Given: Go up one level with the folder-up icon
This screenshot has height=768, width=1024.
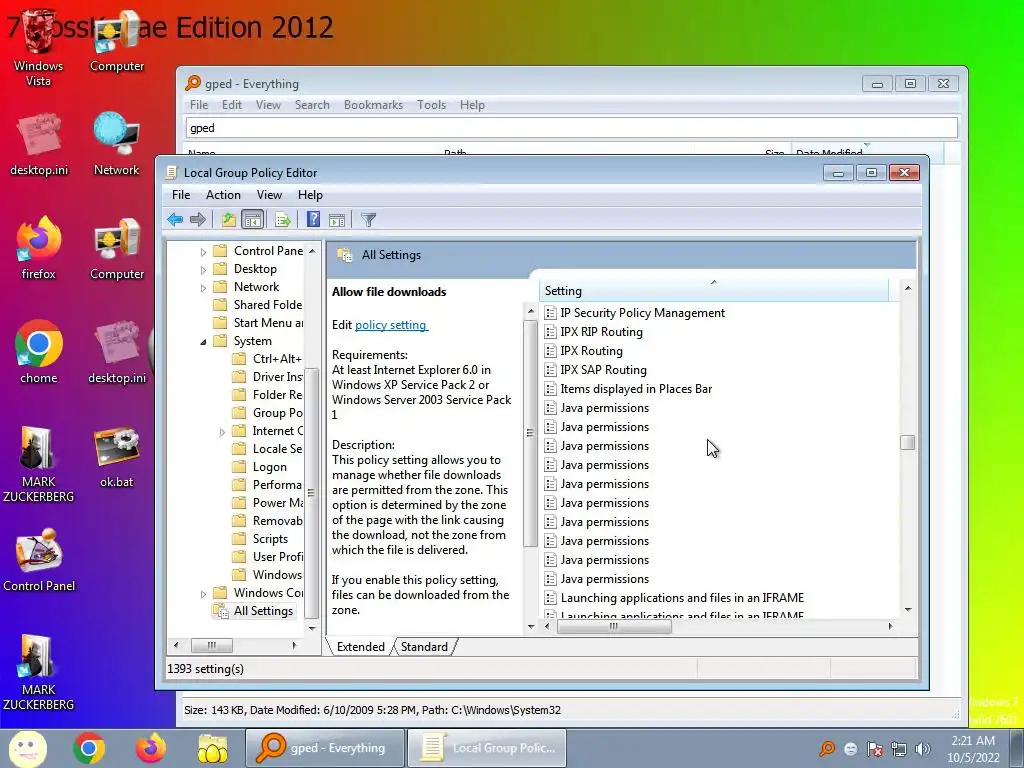Looking at the screenshot, I should coord(229,219).
